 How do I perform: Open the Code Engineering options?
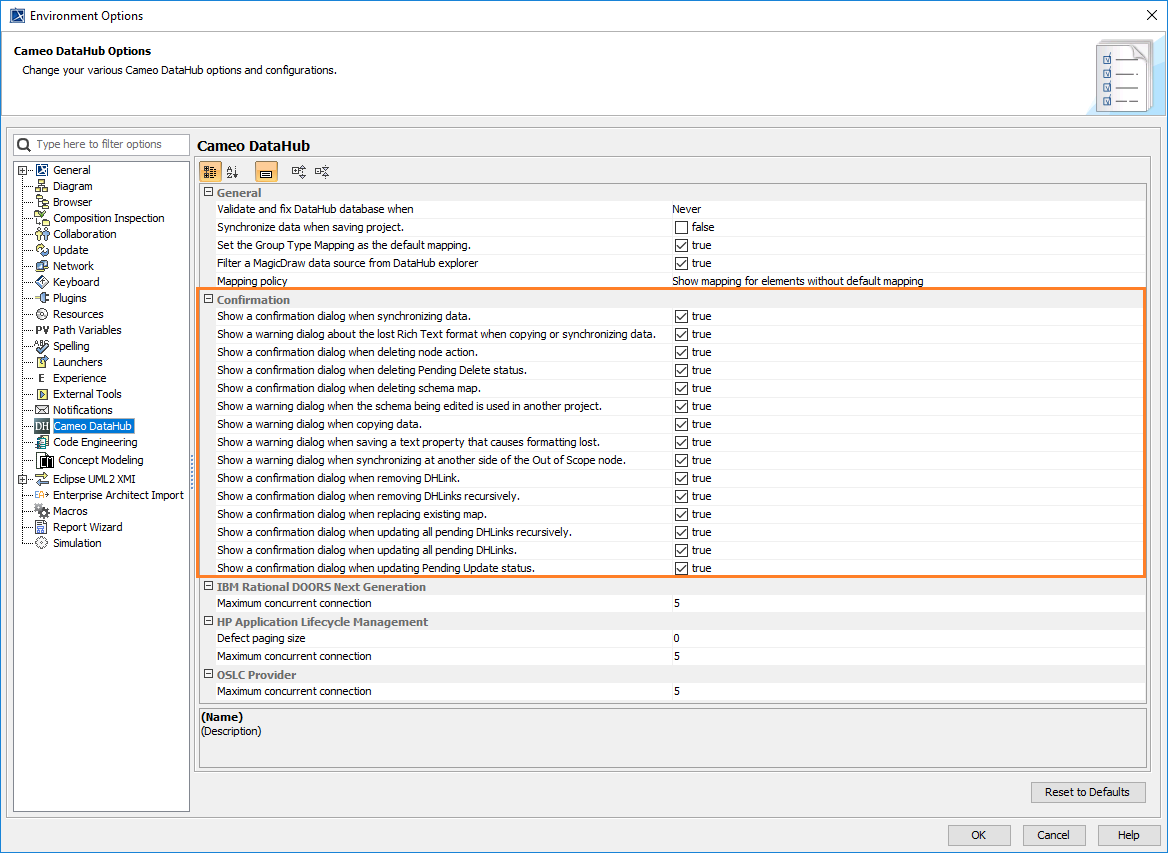[95, 443]
